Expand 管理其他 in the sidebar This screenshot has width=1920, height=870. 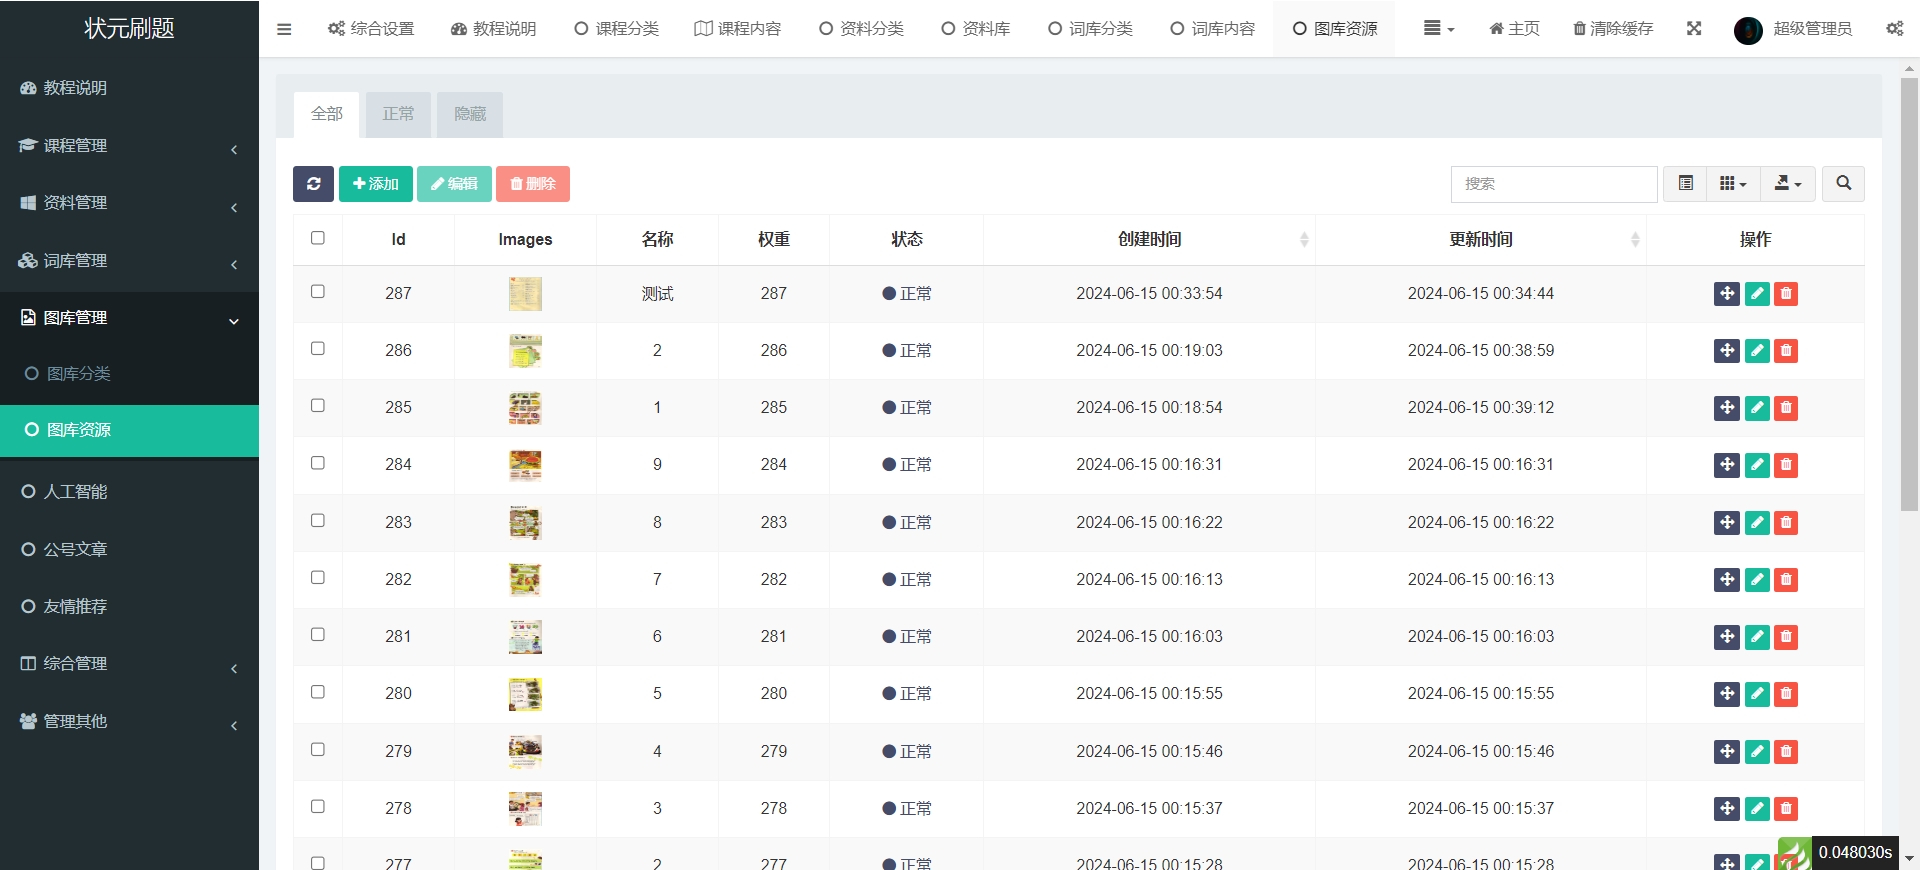point(129,722)
